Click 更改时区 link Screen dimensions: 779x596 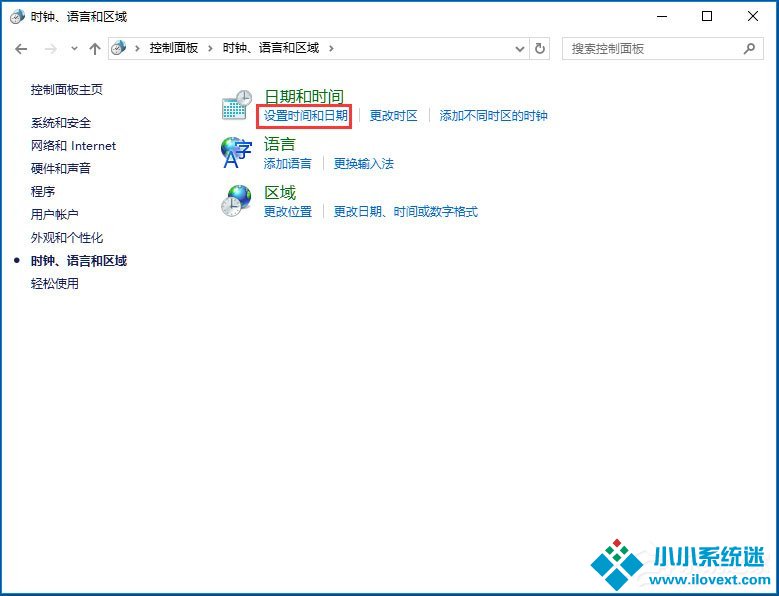pyautogui.click(x=393, y=116)
